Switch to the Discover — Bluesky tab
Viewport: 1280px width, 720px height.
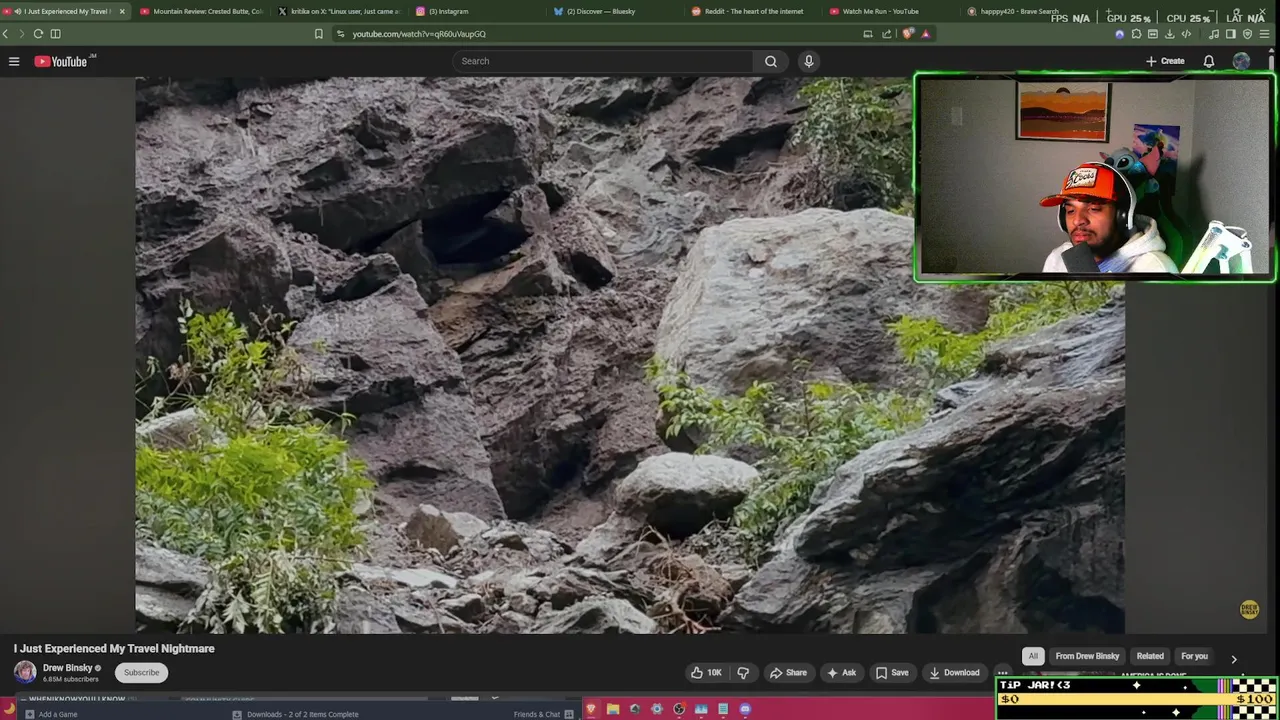615,11
